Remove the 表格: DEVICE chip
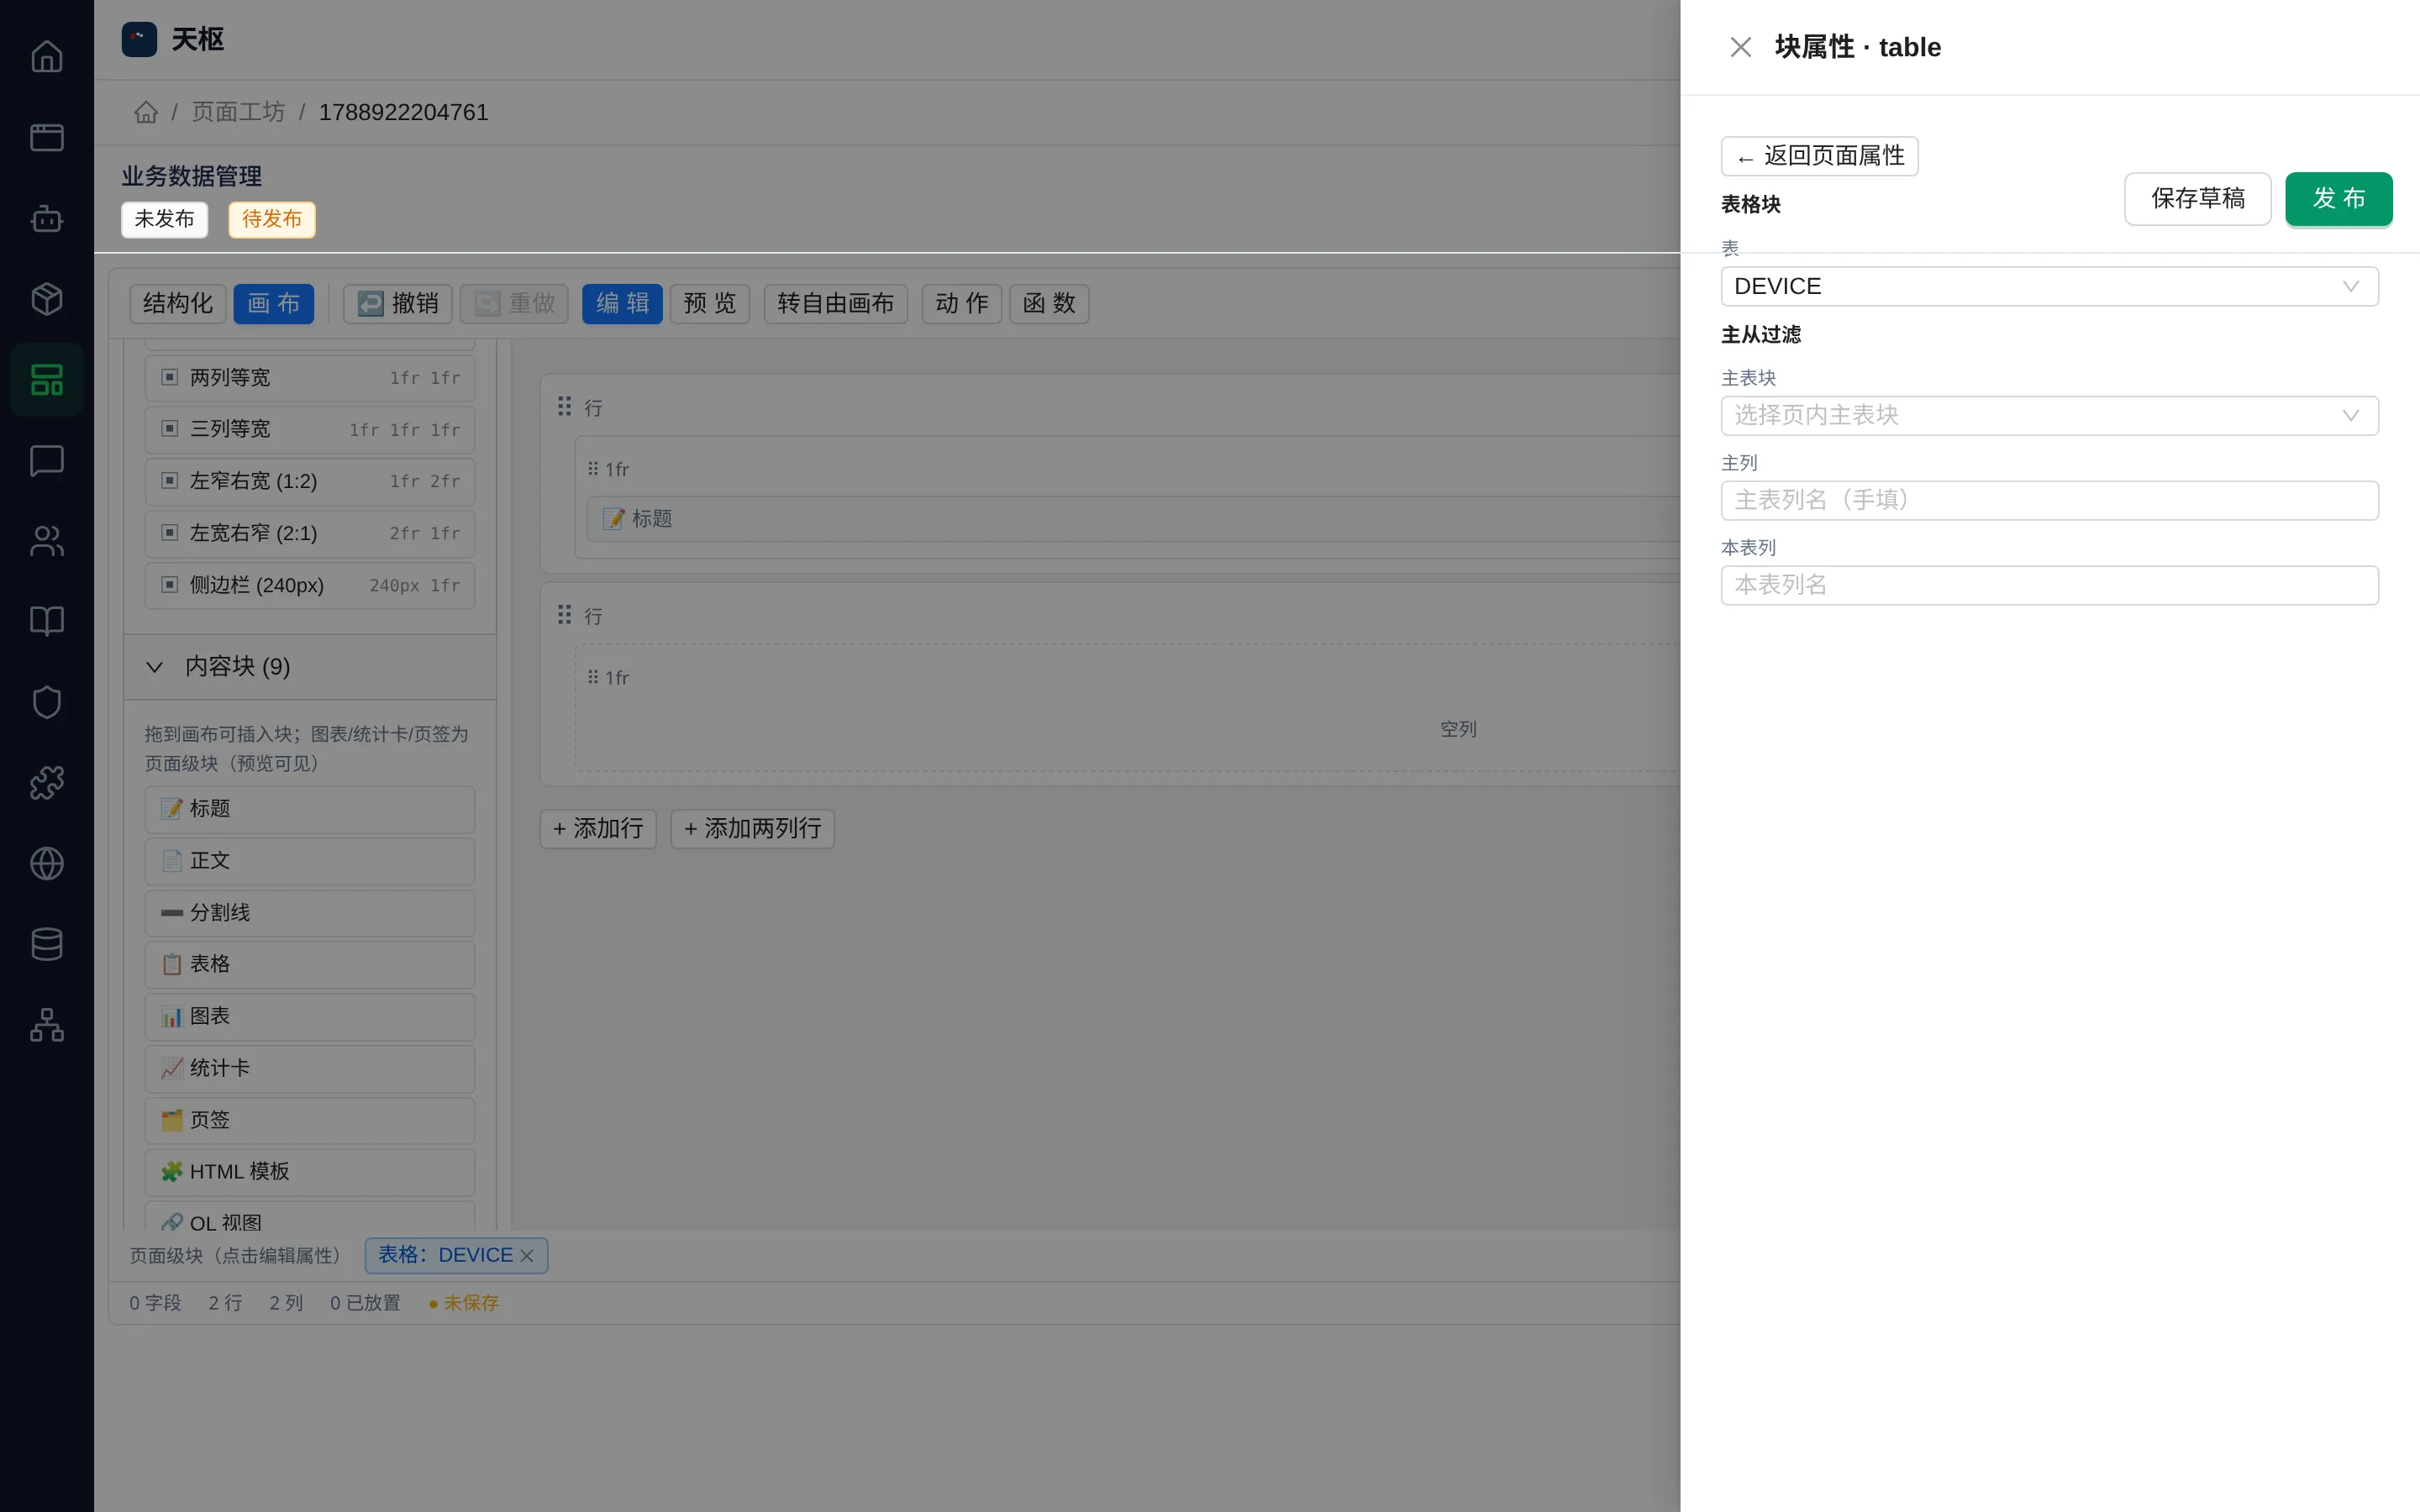This screenshot has width=2420, height=1512. click(x=527, y=1256)
